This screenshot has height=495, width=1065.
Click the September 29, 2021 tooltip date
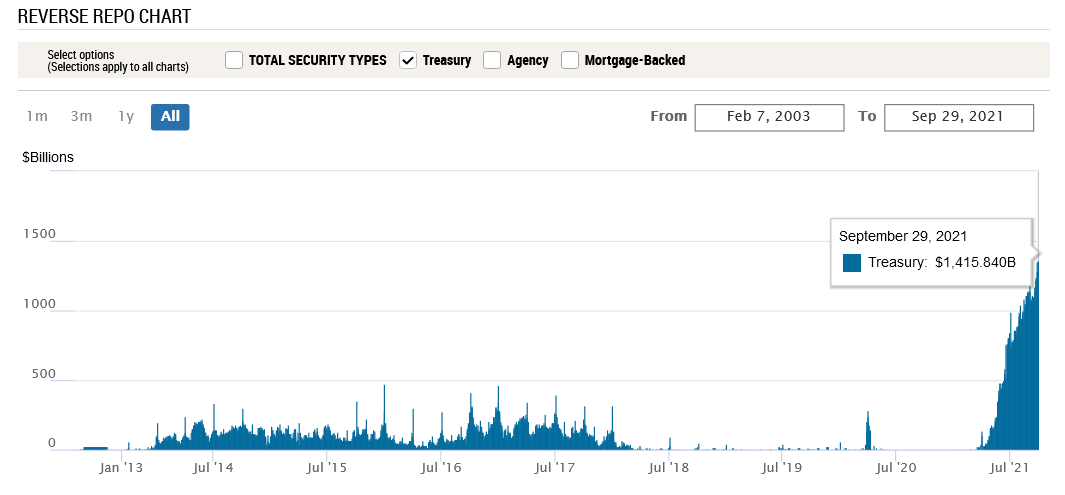903,237
